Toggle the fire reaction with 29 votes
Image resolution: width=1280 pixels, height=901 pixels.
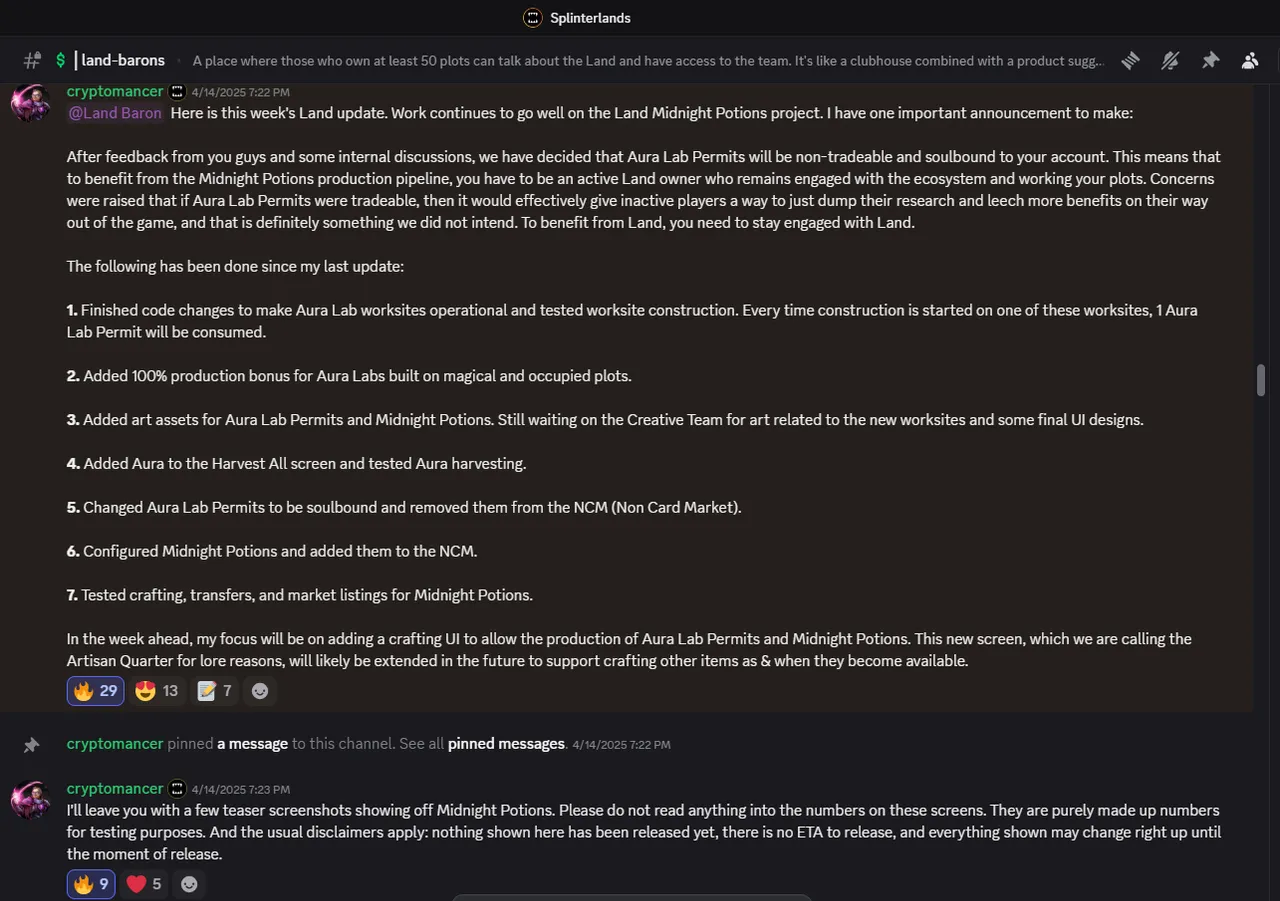pyautogui.click(x=96, y=691)
